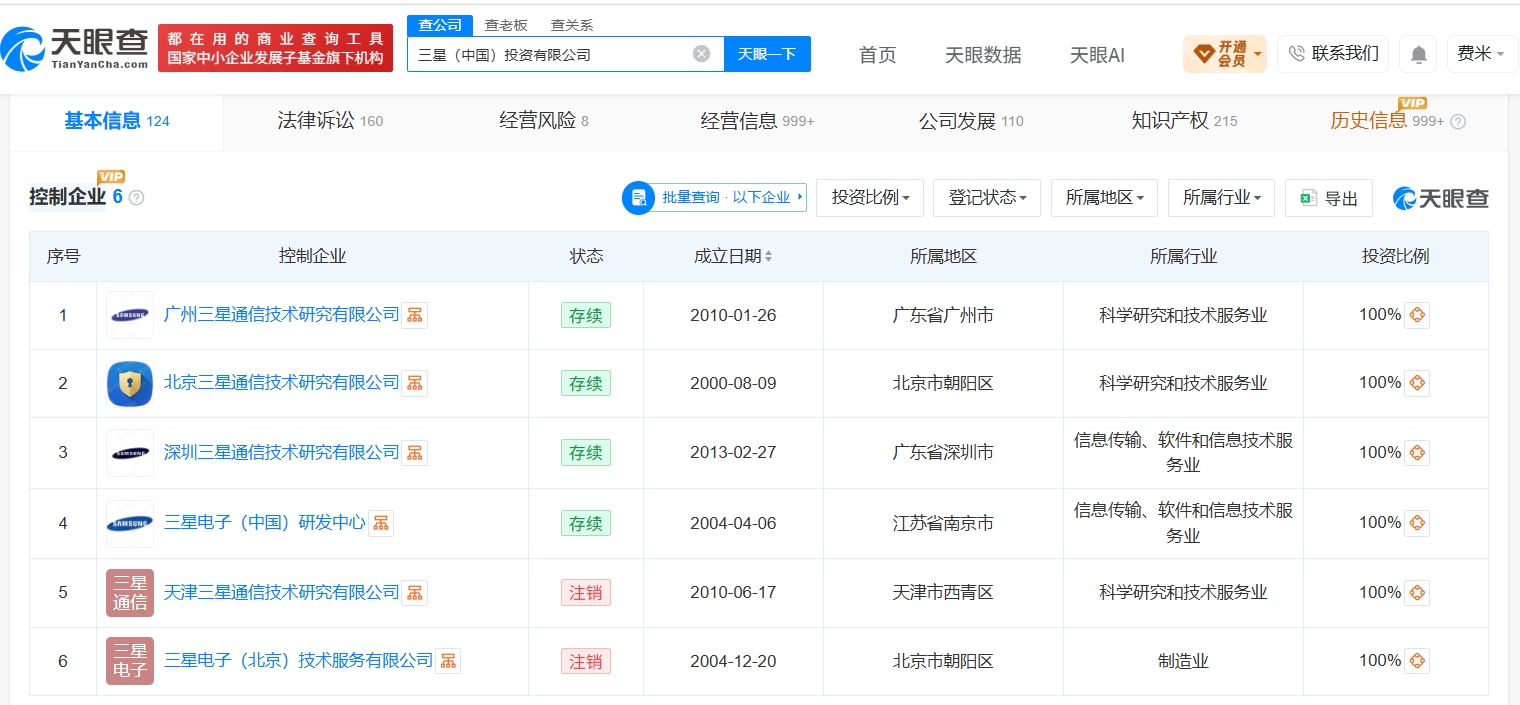The image size is (1520, 705).
Task: Open the 北京三星通信技术研究有限公司 company link
Action: pyautogui.click(x=281, y=383)
